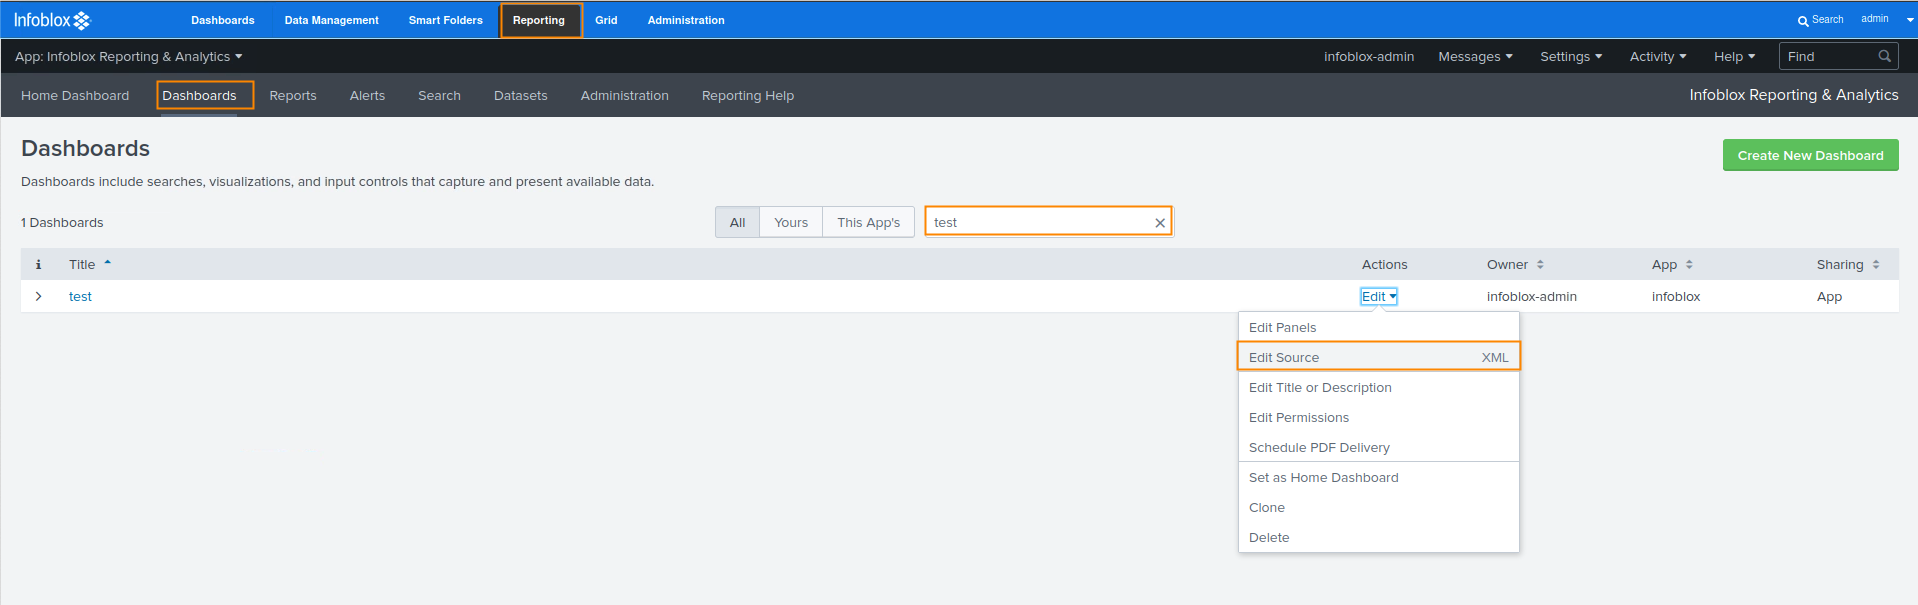Open the admin user menu arrow
The width and height of the screenshot is (1918, 605).
click(x=1910, y=20)
